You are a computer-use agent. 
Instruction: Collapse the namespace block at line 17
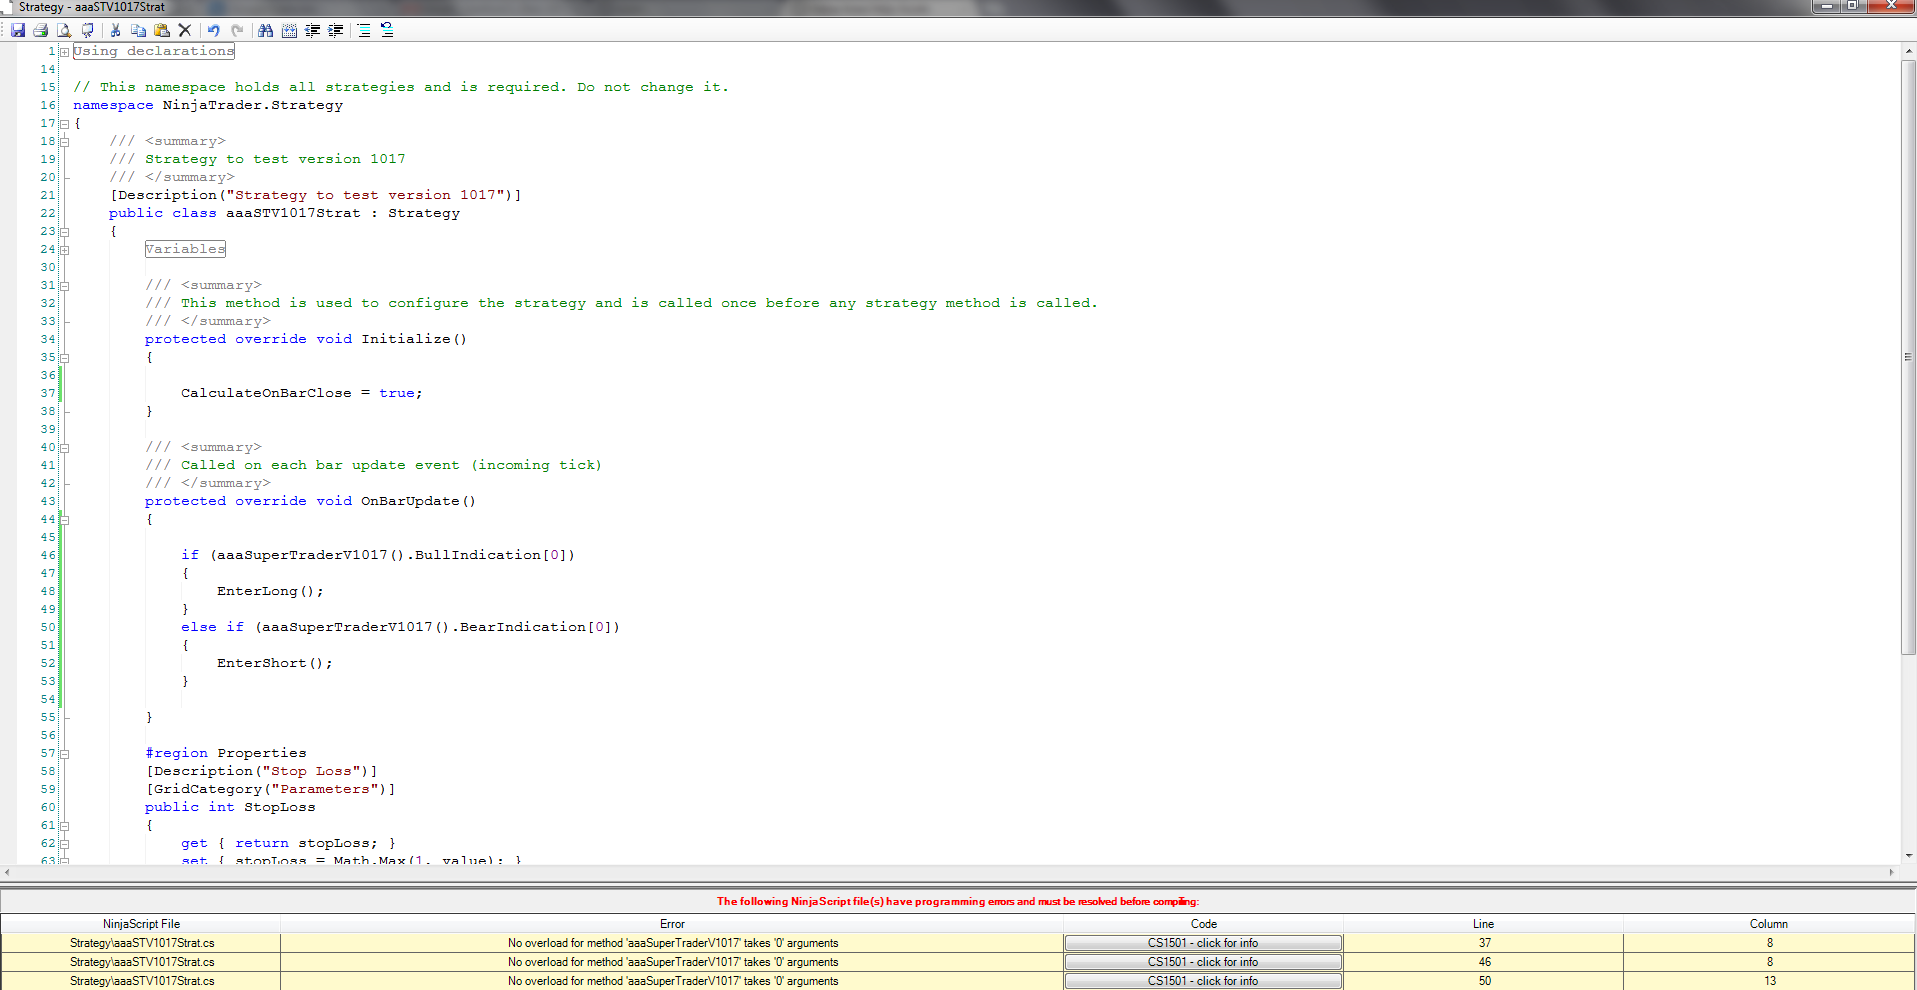tap(64, 124)
